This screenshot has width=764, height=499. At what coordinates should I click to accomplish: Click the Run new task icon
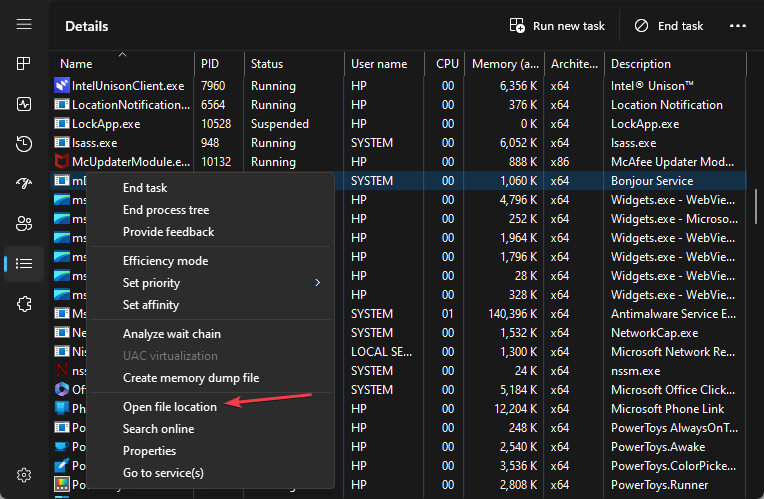coord(517,25)
